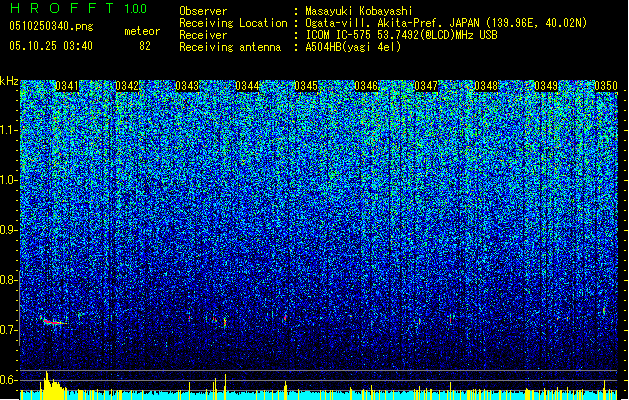629x400 pixels.
Task: Click the receiver text ICOM IC-575 53.7492 MHz USB
Action: tap(402, 35)
